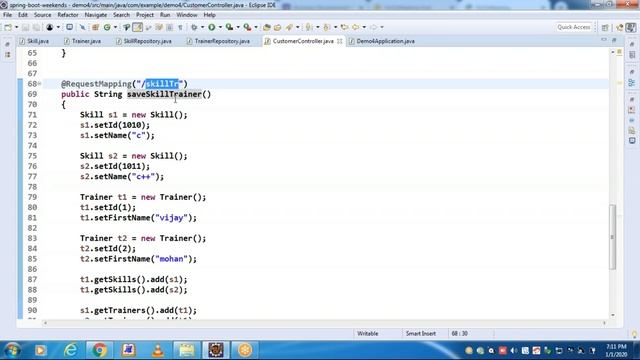Image resolution: width=640 pixels, height=360 pixels.
Task: Click the Coverage run icon
Action: [229, 27]
